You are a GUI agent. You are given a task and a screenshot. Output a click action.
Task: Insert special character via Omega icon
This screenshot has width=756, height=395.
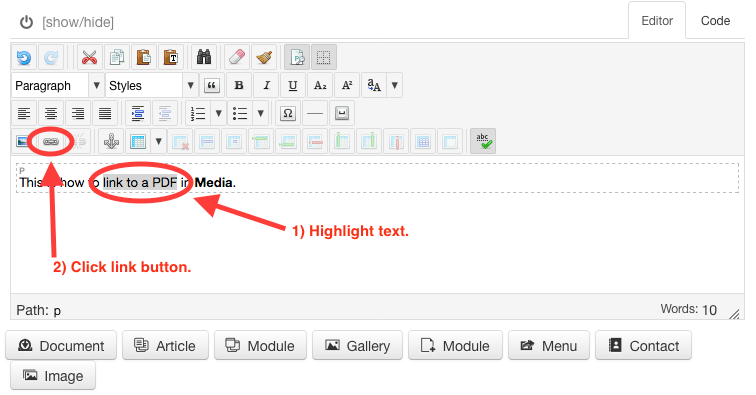[x=288, y=114]
